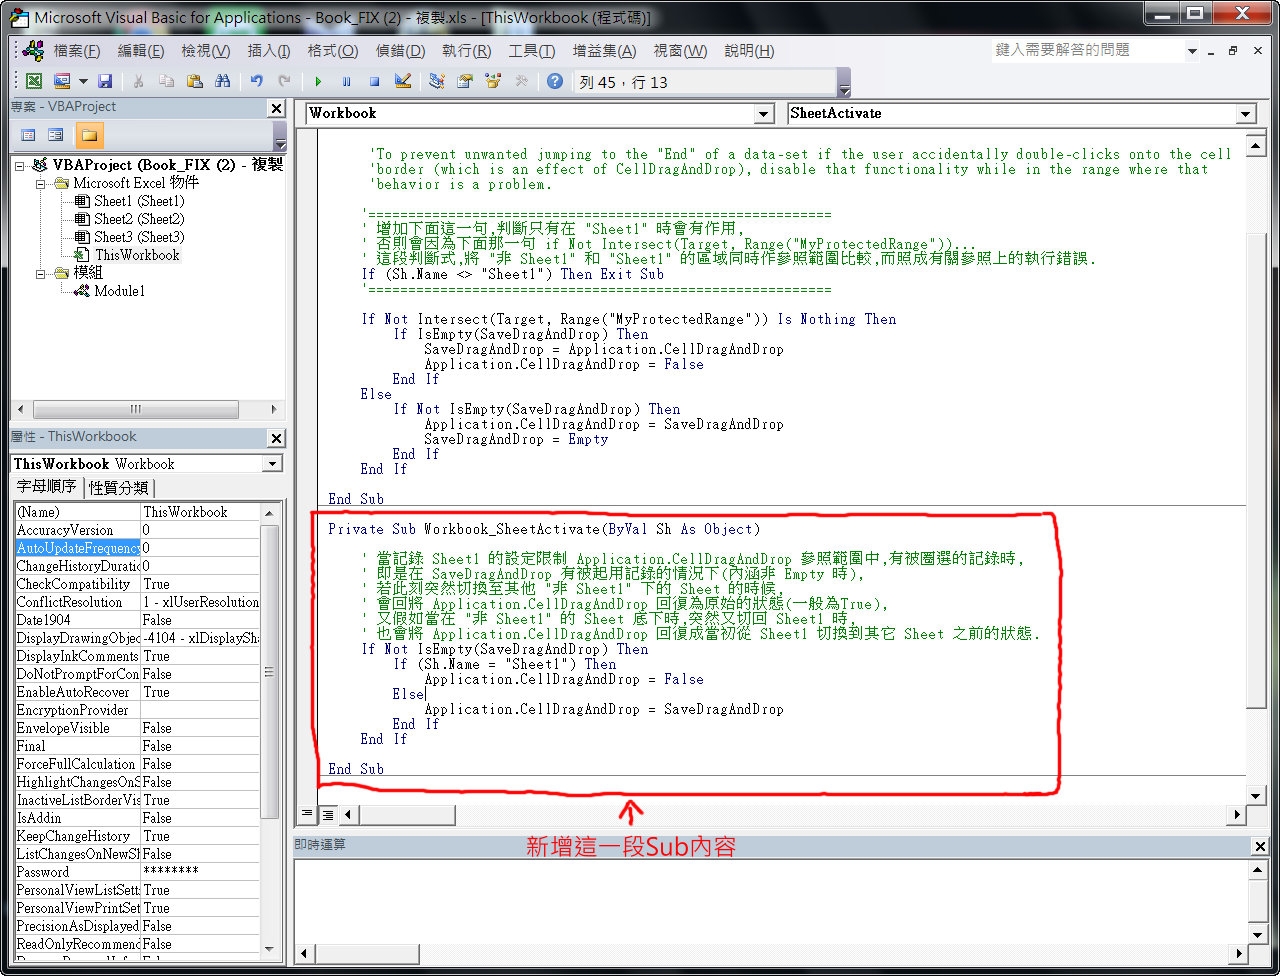The height and width of the screenshot is (976, 1280).
Task: Switch to the 性質分類 tab
Action: (x=119, y=488)
